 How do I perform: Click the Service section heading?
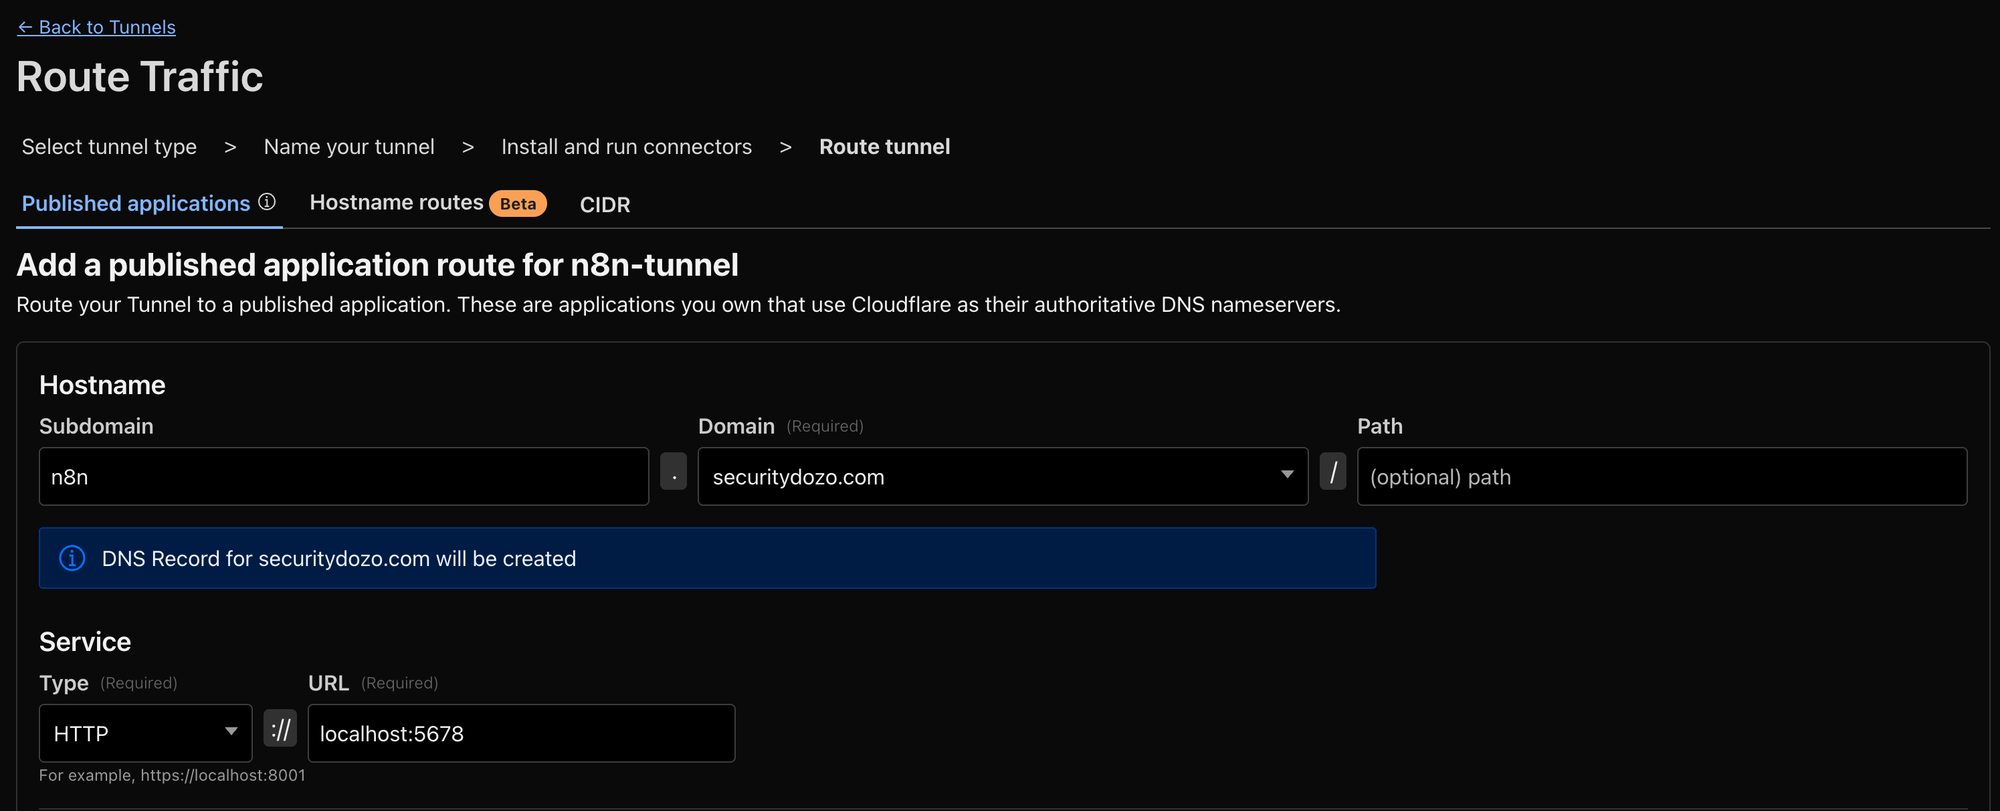(x=85, y=642)
